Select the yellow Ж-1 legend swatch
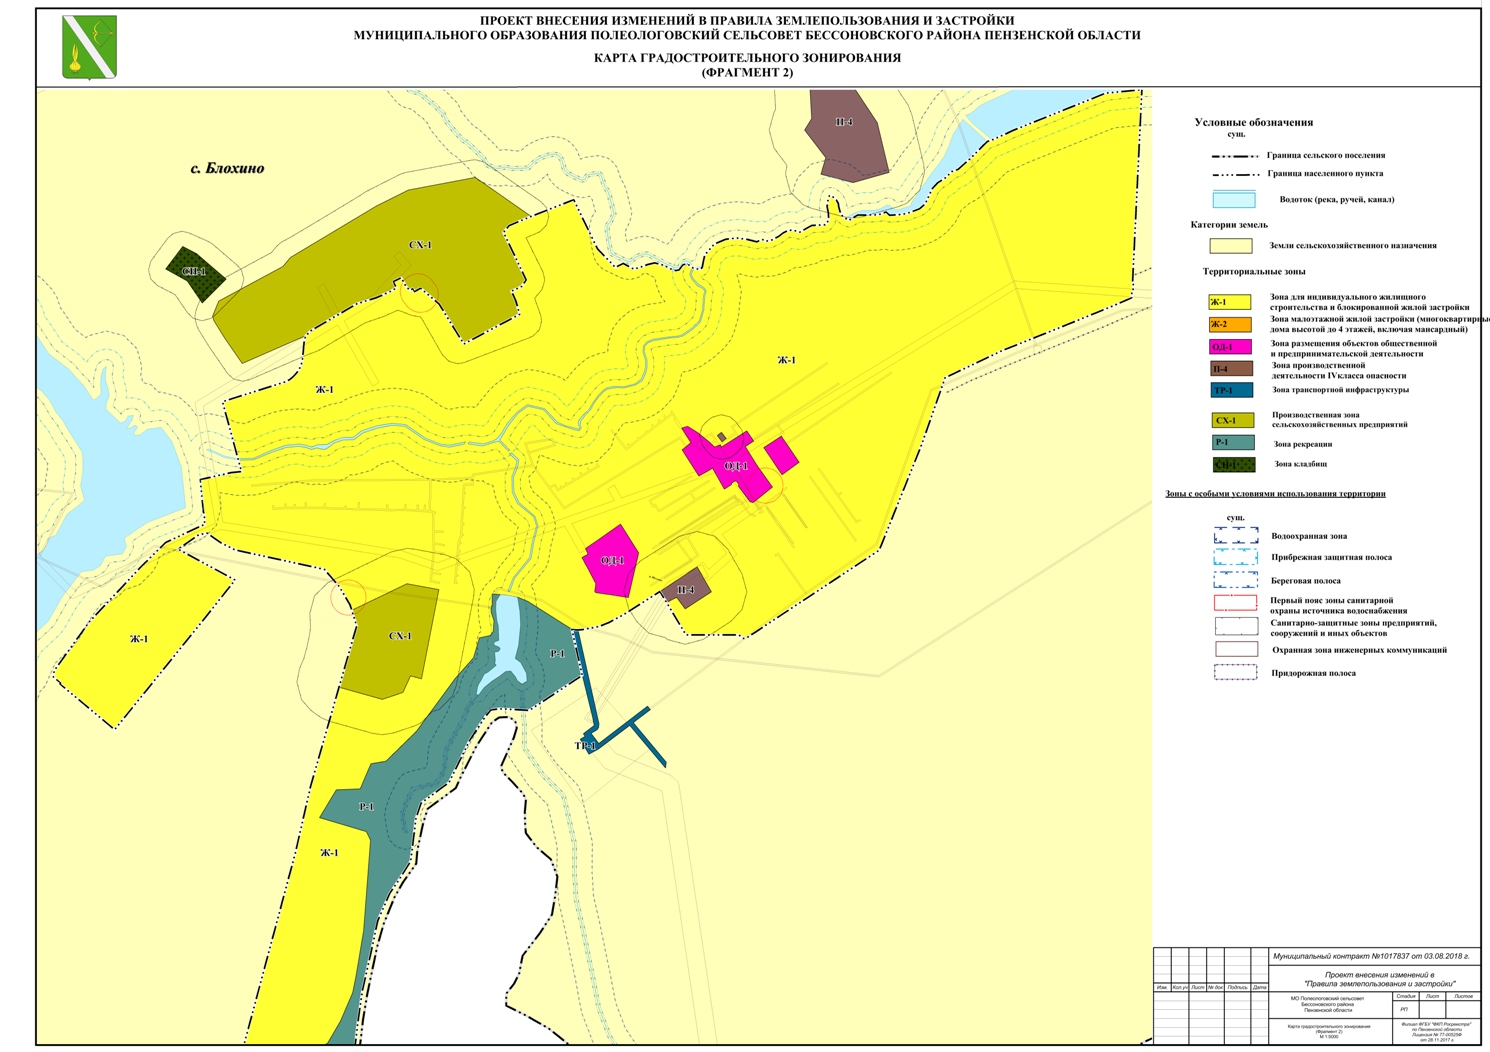 (1230, 302)
